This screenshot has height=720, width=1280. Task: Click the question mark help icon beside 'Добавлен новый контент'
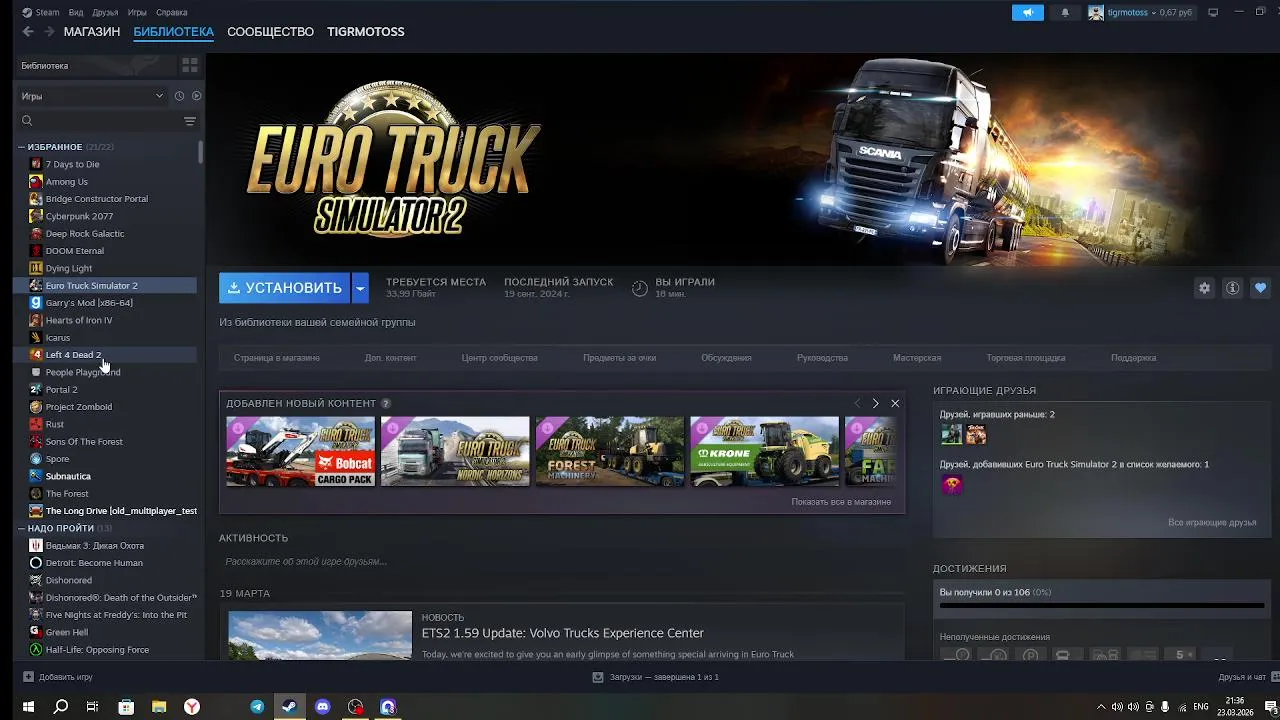point(386,403)
